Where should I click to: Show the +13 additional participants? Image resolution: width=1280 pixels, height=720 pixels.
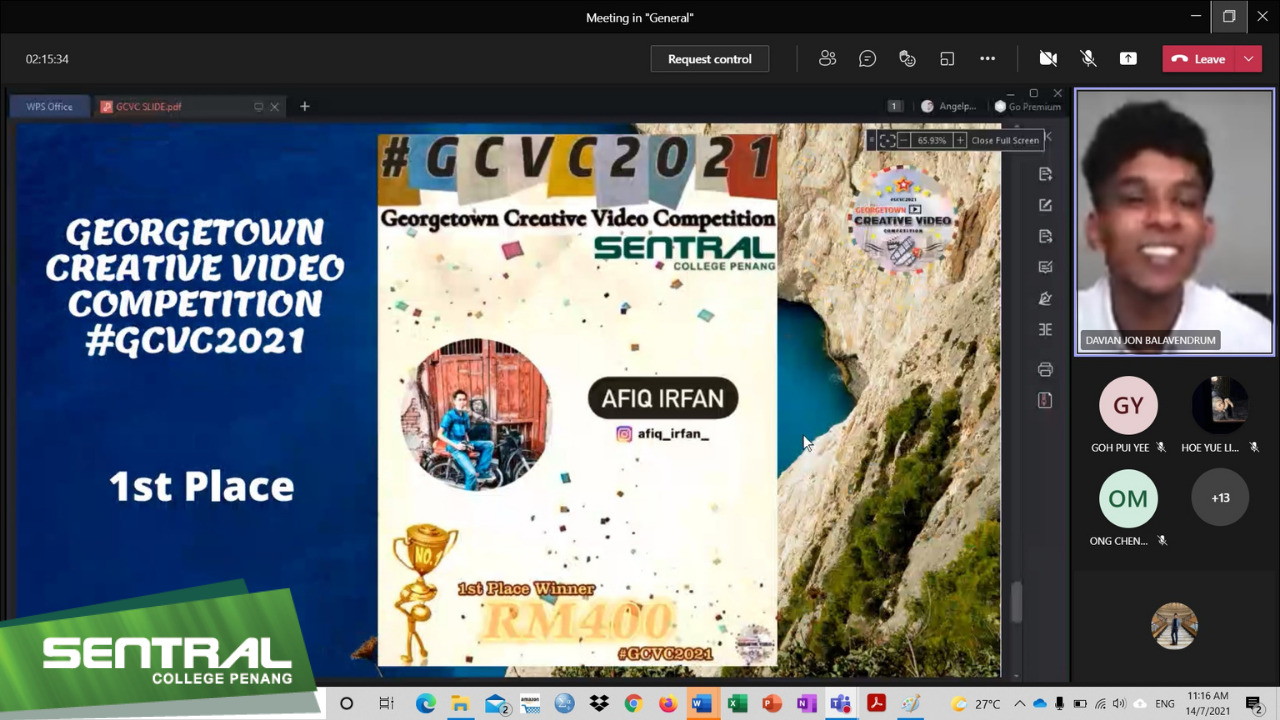1220,498
